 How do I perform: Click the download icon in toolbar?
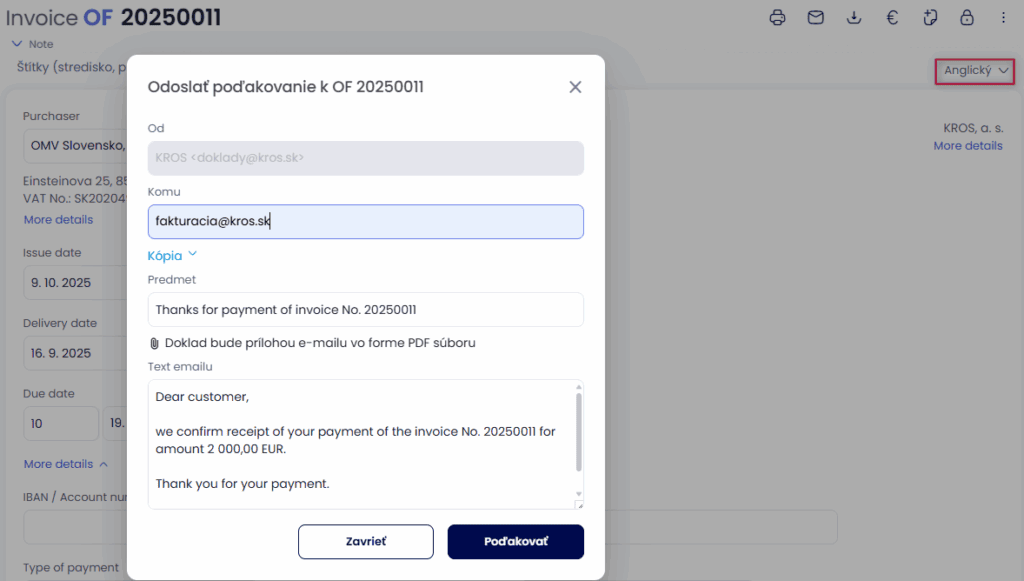(854, 17)
